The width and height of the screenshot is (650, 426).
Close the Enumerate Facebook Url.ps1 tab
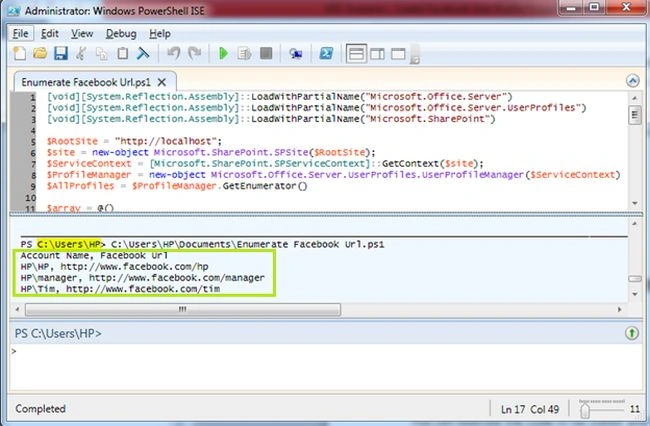(x=162, y=82)
